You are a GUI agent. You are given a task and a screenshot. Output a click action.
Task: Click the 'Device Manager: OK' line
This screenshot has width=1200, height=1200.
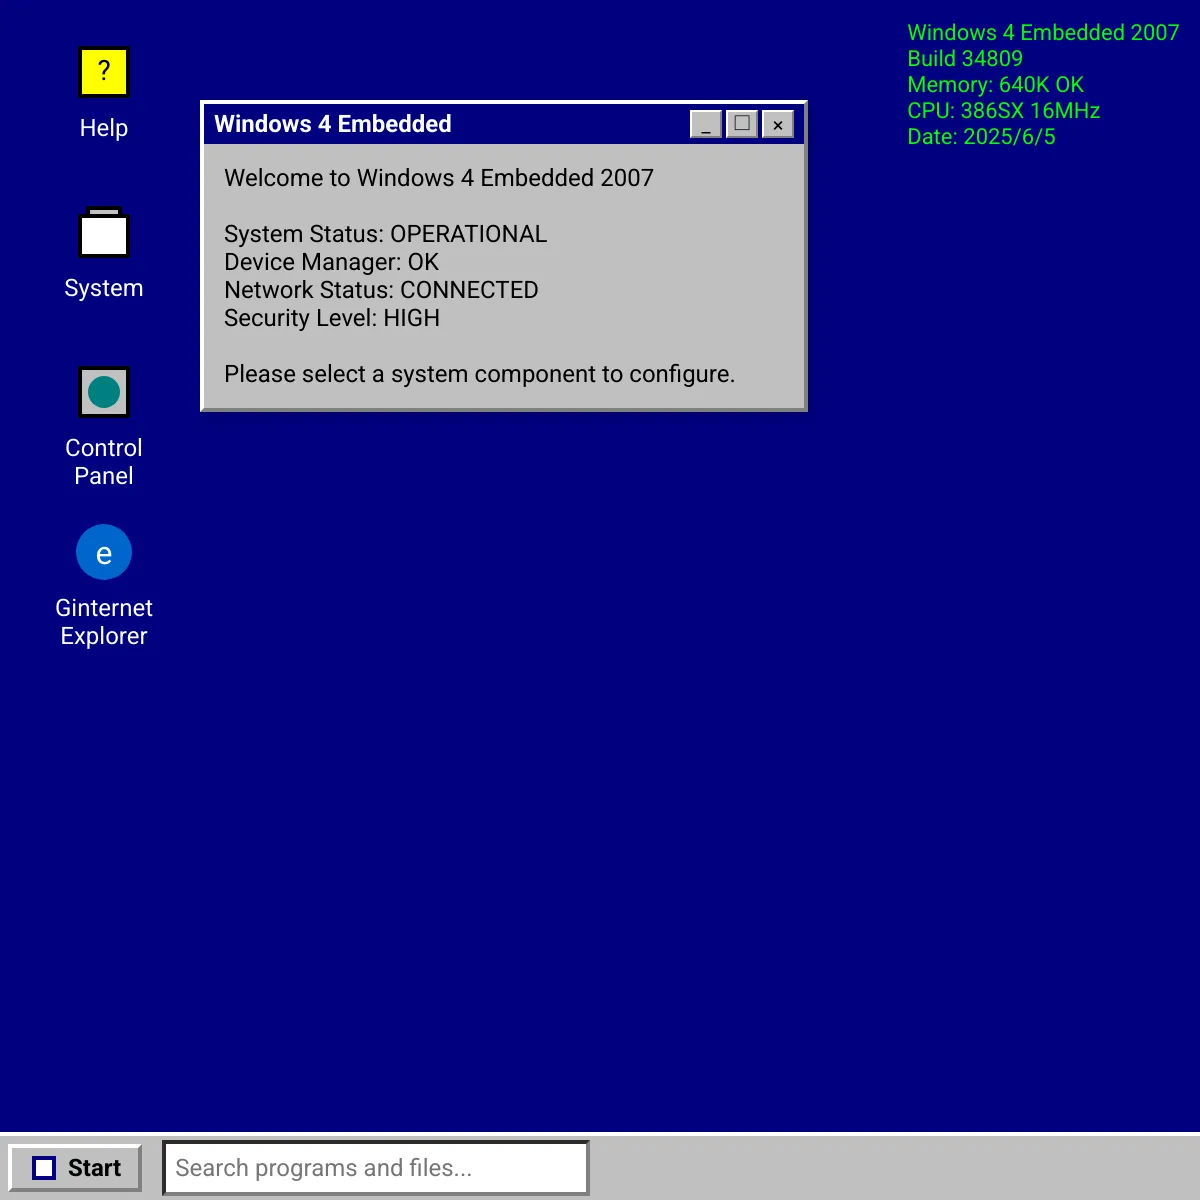click(x=332, y=262)
